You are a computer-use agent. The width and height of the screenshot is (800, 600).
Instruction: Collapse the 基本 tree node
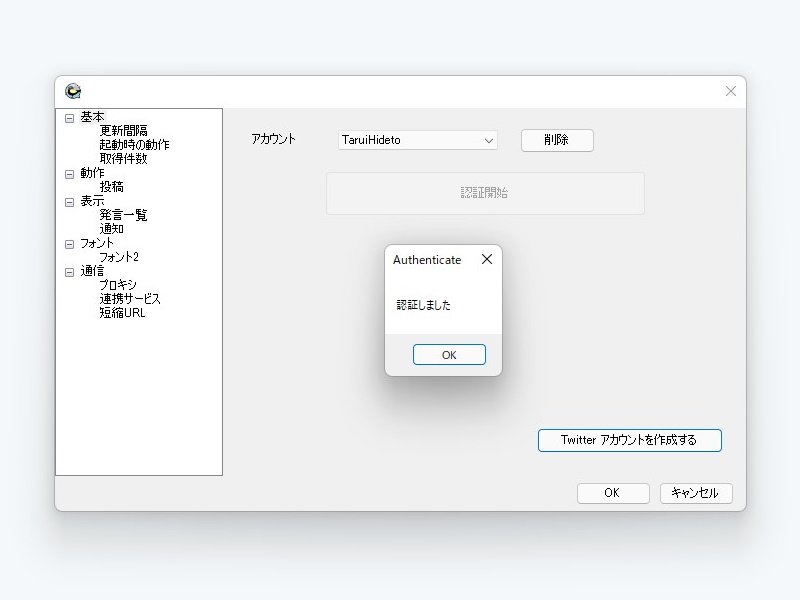[x=68, y=116]
